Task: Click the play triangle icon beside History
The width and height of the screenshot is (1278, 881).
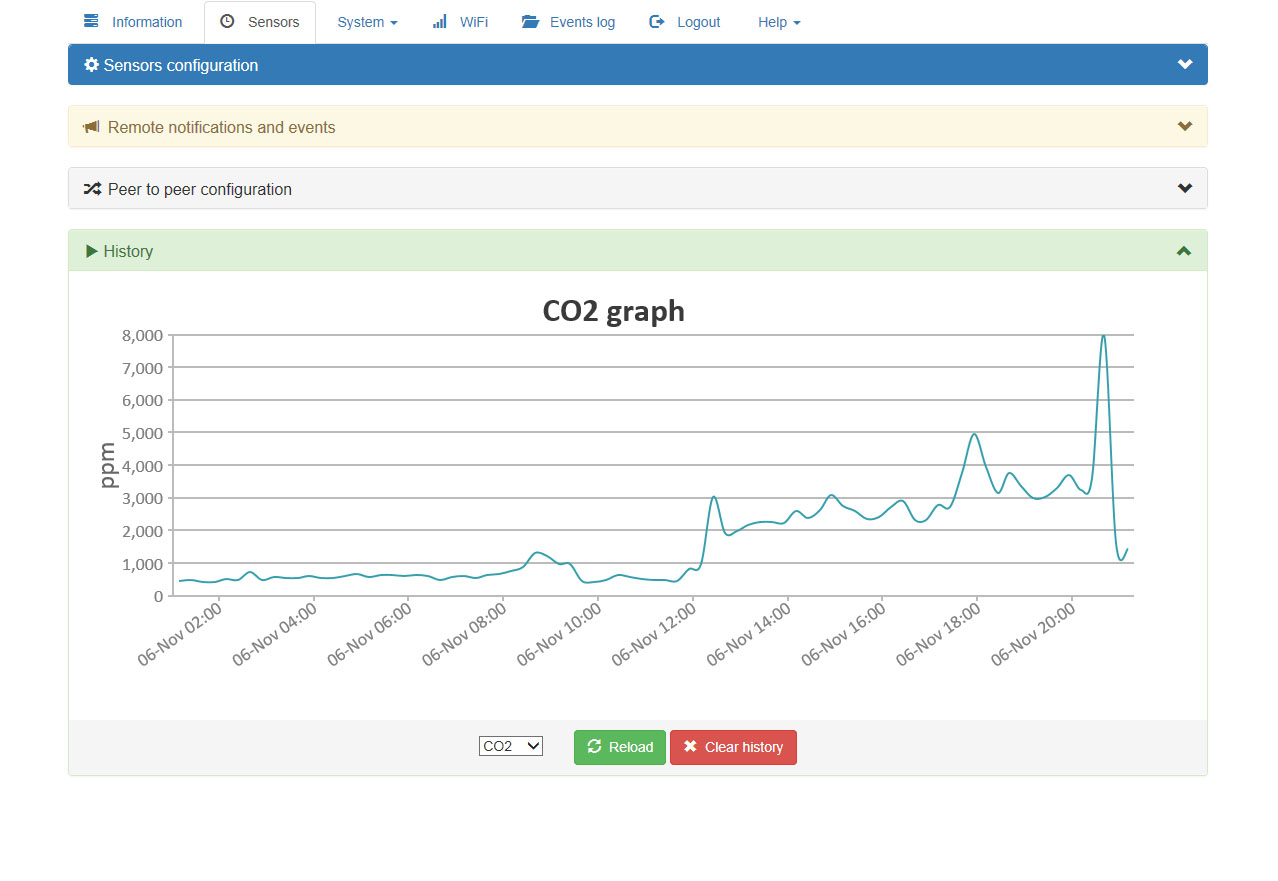Action: click(92, 251)
